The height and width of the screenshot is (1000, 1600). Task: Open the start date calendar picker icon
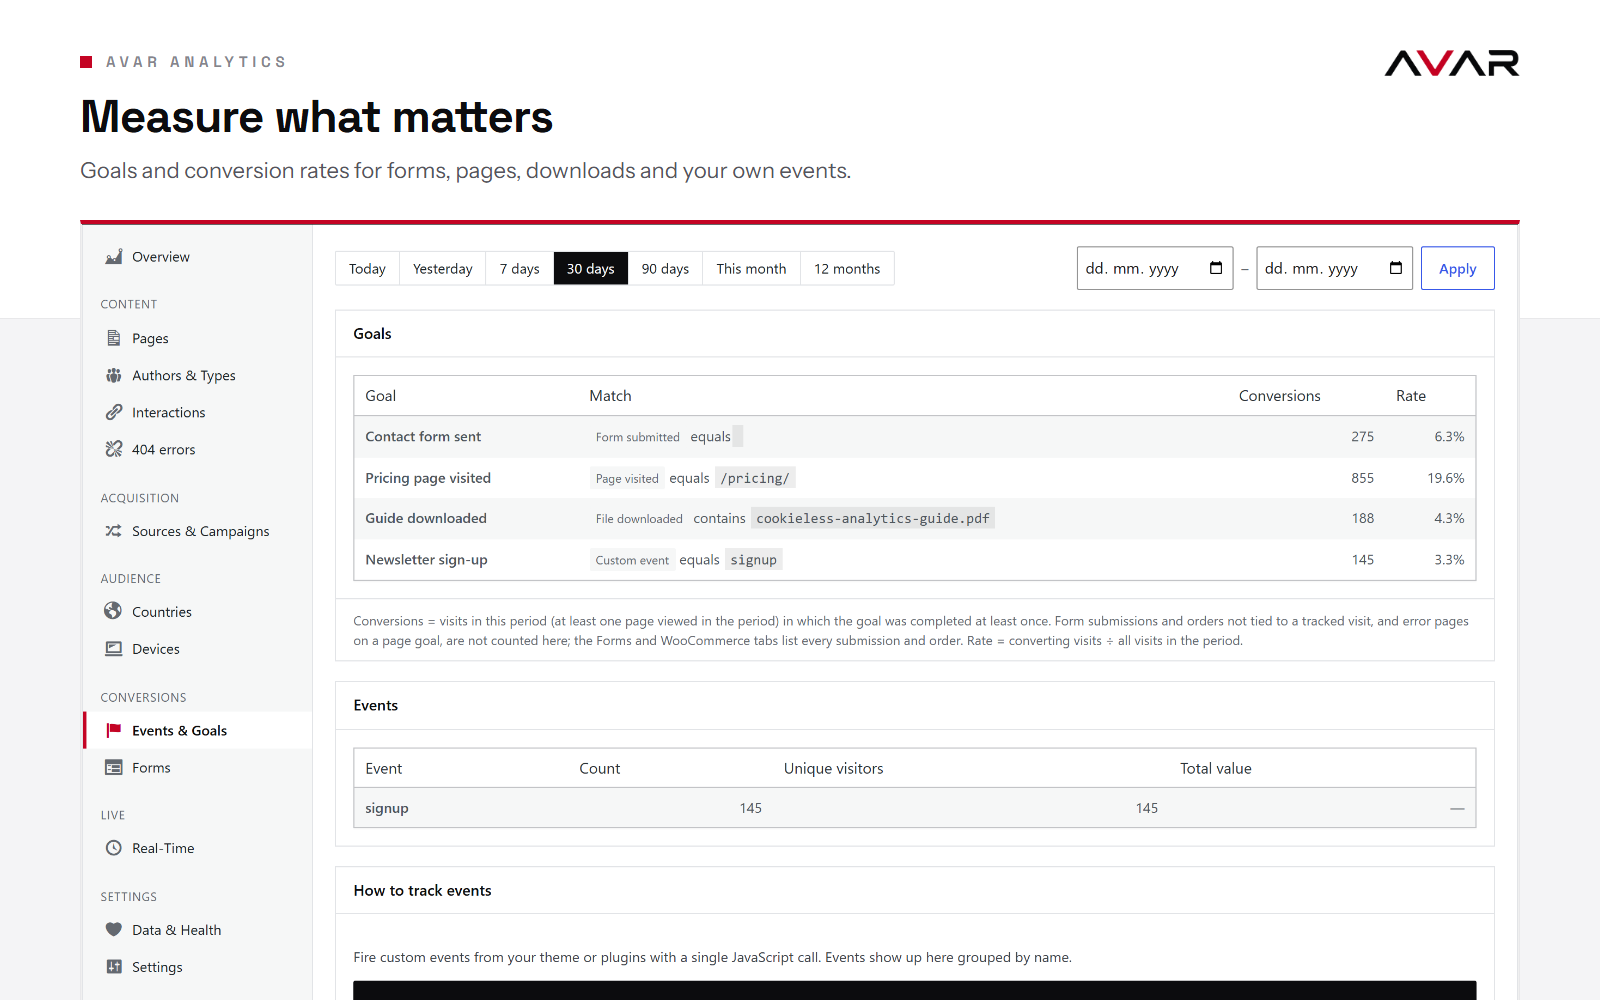click(1216, 268)
